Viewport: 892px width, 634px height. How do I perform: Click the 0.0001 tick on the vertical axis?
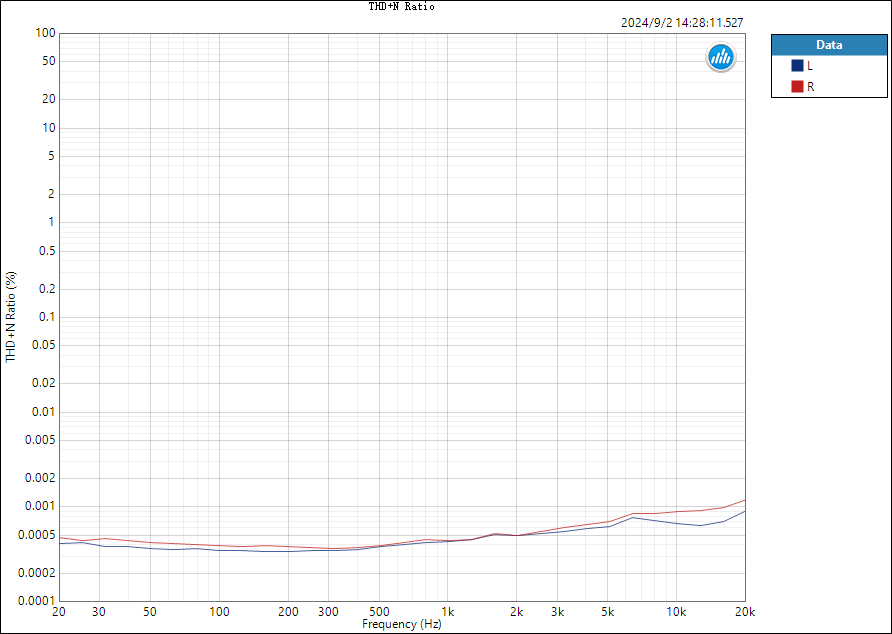pos(39,601)
